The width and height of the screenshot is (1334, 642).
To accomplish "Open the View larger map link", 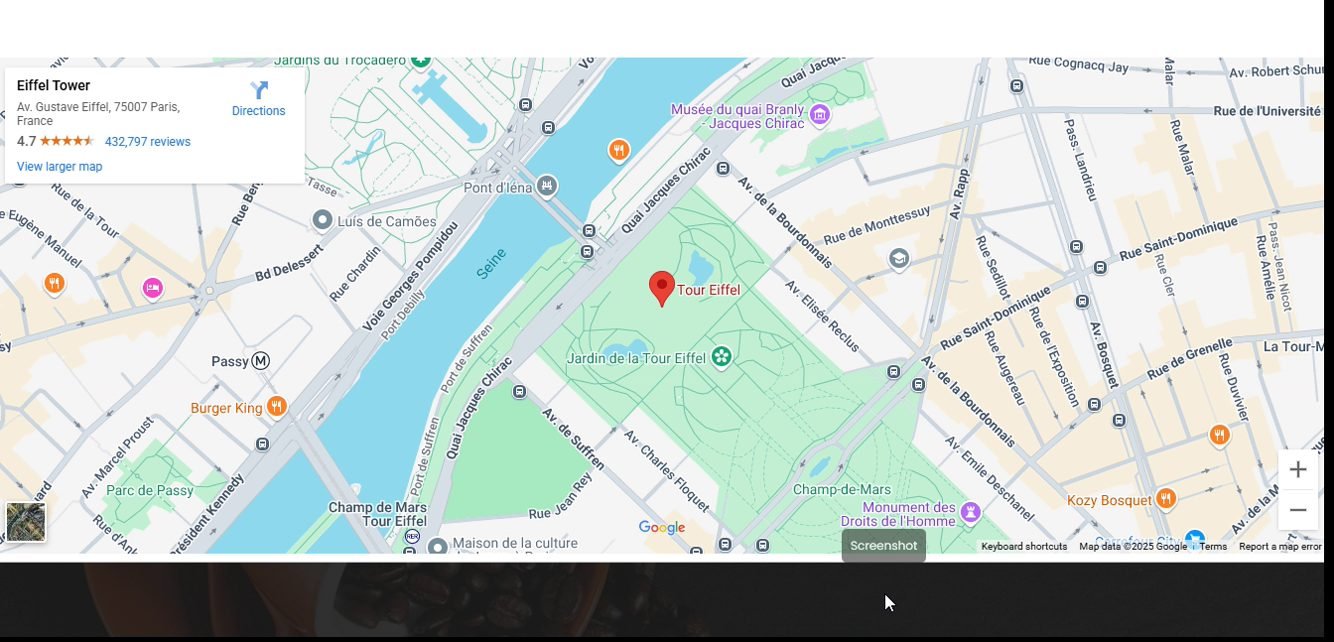I will [x=59, y=166].
